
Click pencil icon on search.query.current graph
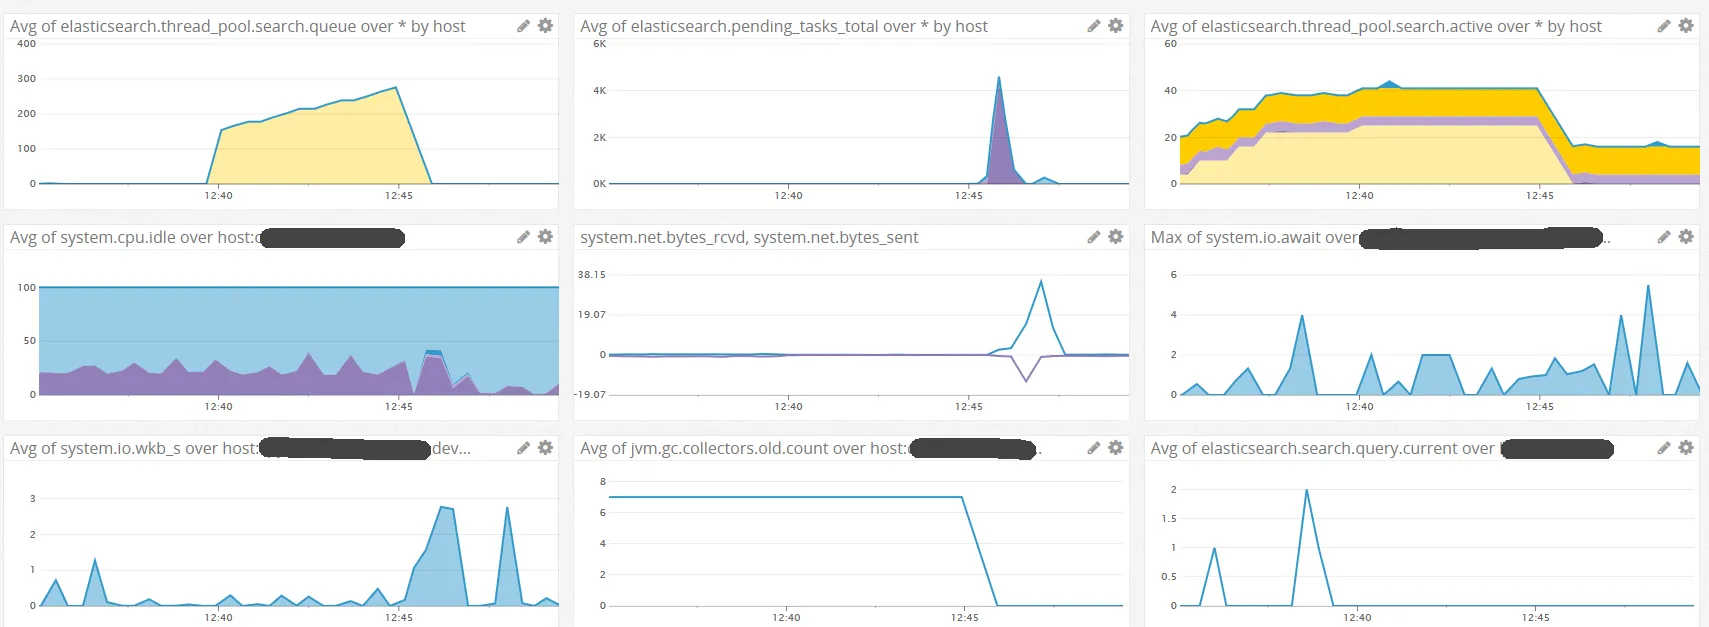click(x=1663, y=448)
